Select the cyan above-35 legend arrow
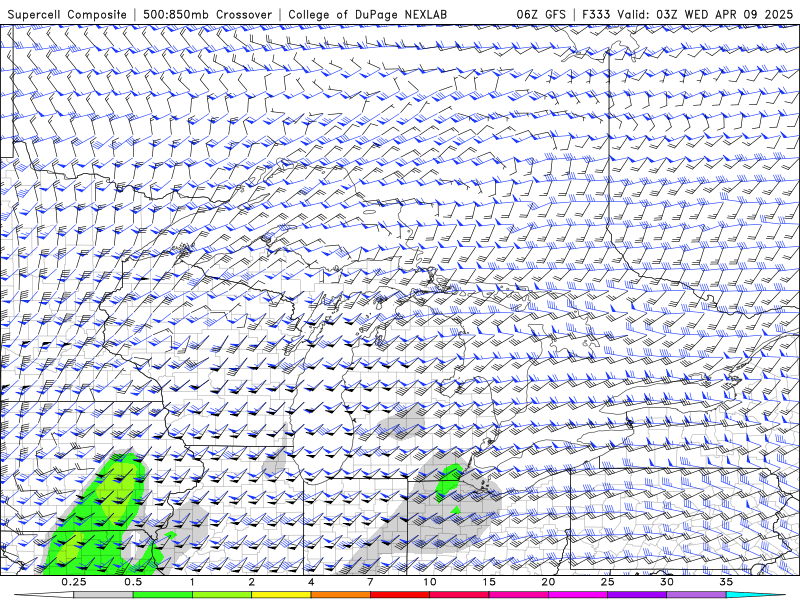 pos(757,595)
